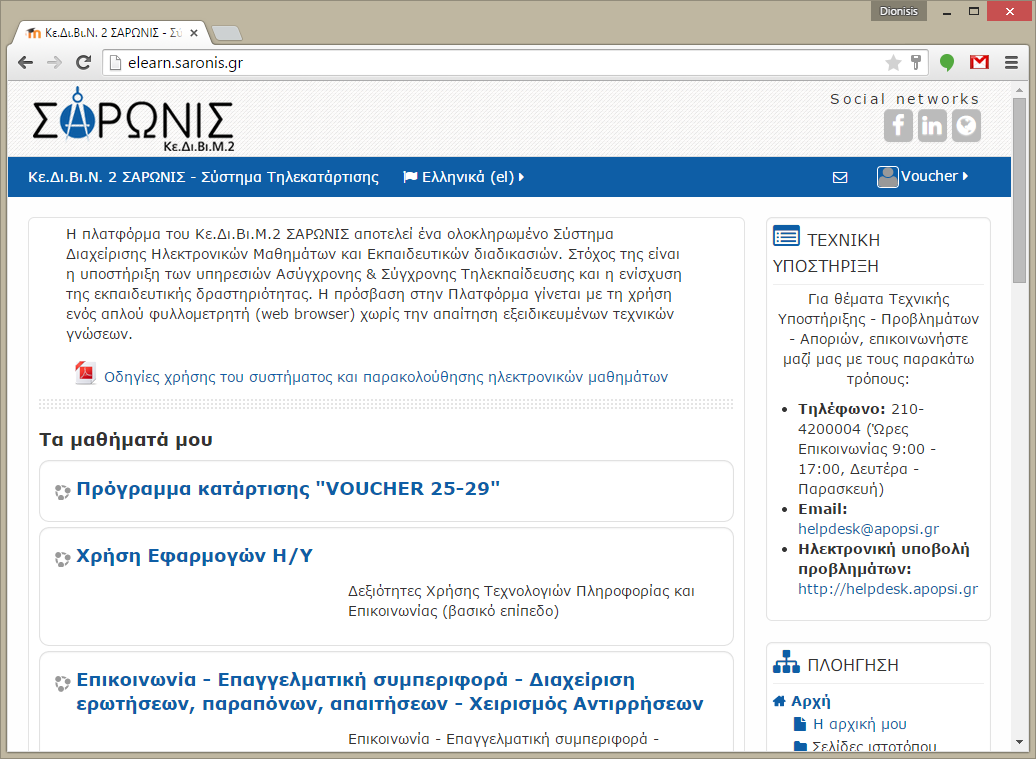The height and width of the screenshot is (759, 1036).
Task: Open the Οδηγίες χρήσης του συστήματος link
Action: click(386, 377)
